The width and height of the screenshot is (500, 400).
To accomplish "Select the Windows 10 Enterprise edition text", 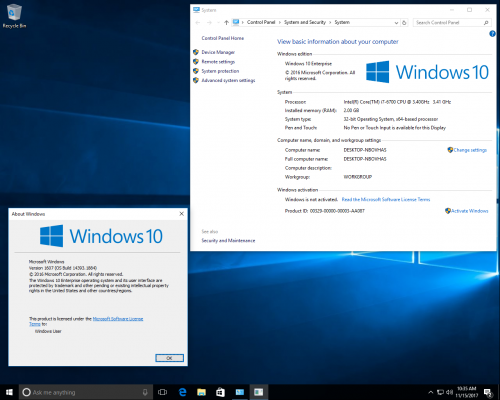I will pos(308,63).
